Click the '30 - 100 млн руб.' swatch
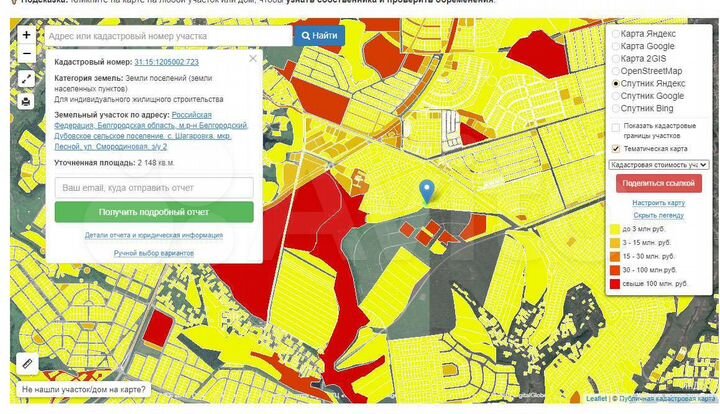The width and height of the screenshot is (720, 414). coord(615,270)
